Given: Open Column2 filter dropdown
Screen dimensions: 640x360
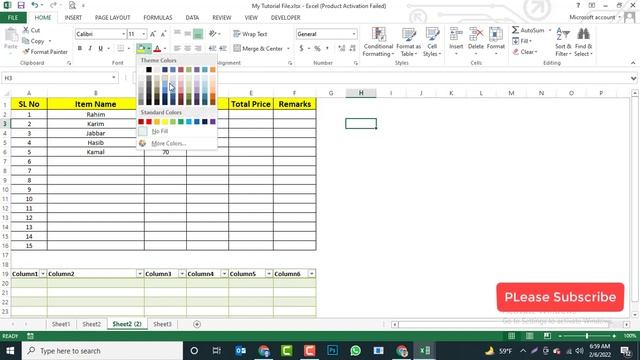Looking at the screenshot, I should pos(140,273).
